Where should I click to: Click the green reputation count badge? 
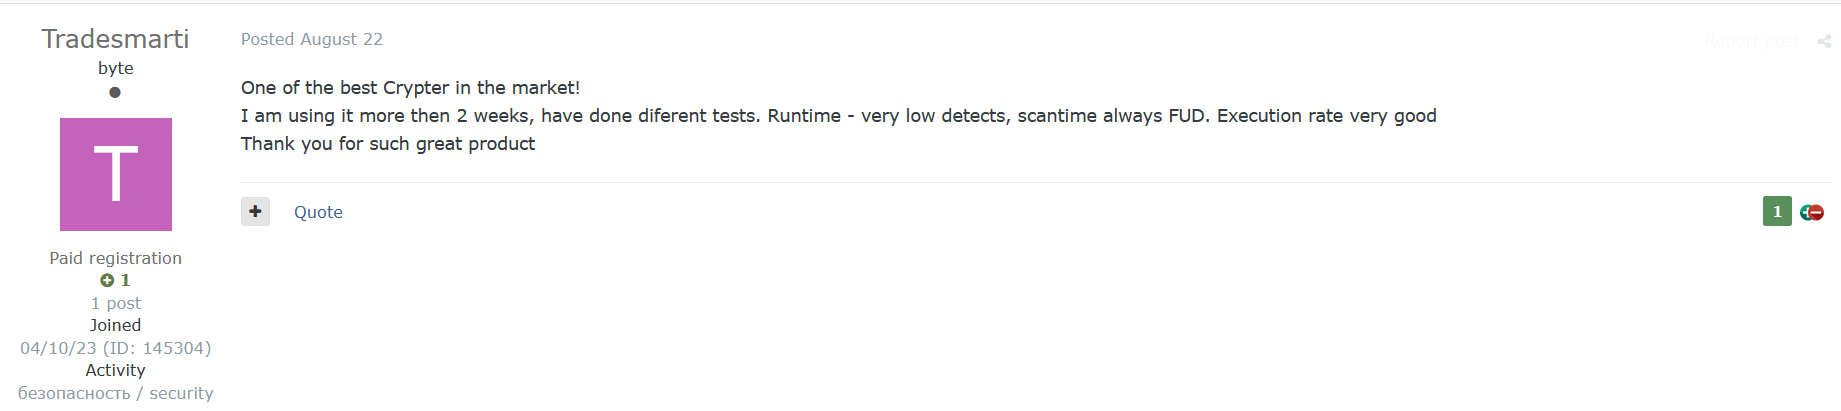click(1777, 211)
